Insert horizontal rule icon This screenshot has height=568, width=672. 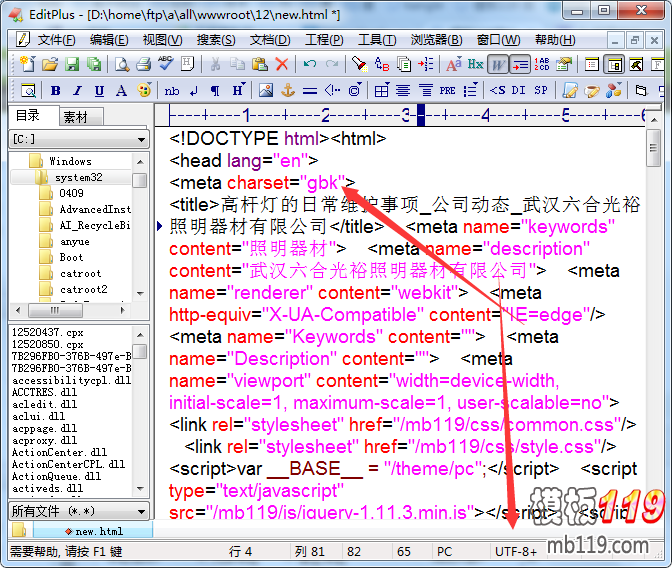tap(310, 90)
